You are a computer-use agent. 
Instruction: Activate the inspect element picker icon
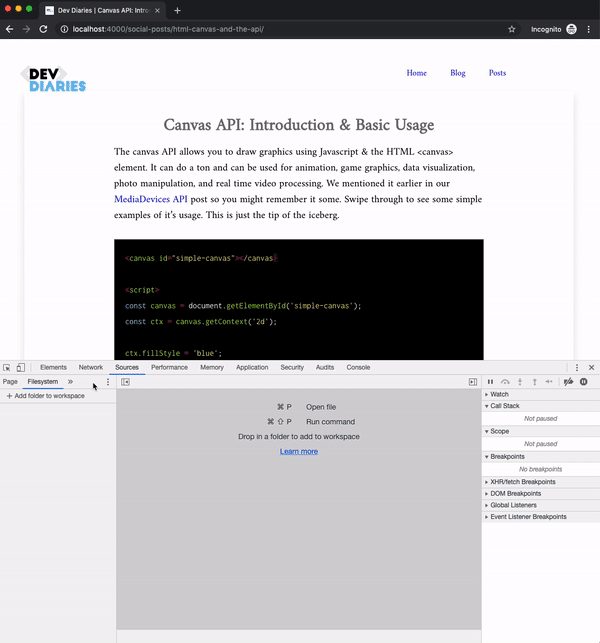click(7, 367)
